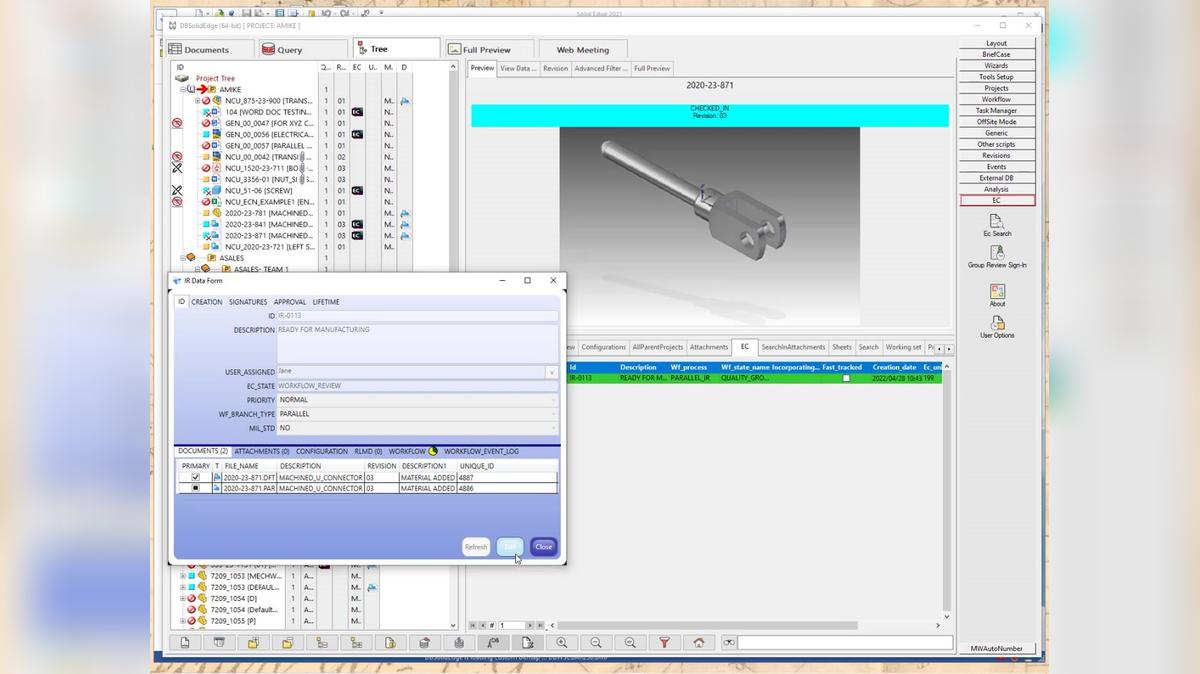Click the D column icon on 2020-23-781 row

[x=404, y=213]
